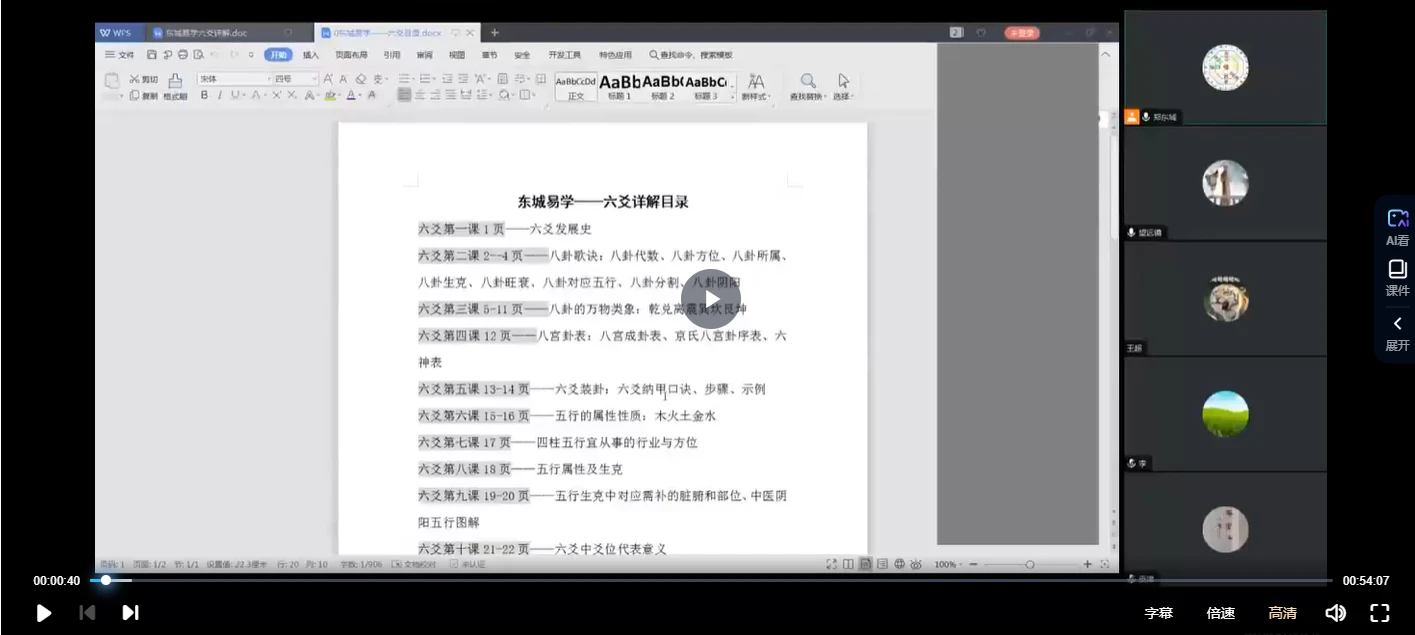Click the zoom out minus button
Screen dimensions: 1415x635
tap(973, 564)
